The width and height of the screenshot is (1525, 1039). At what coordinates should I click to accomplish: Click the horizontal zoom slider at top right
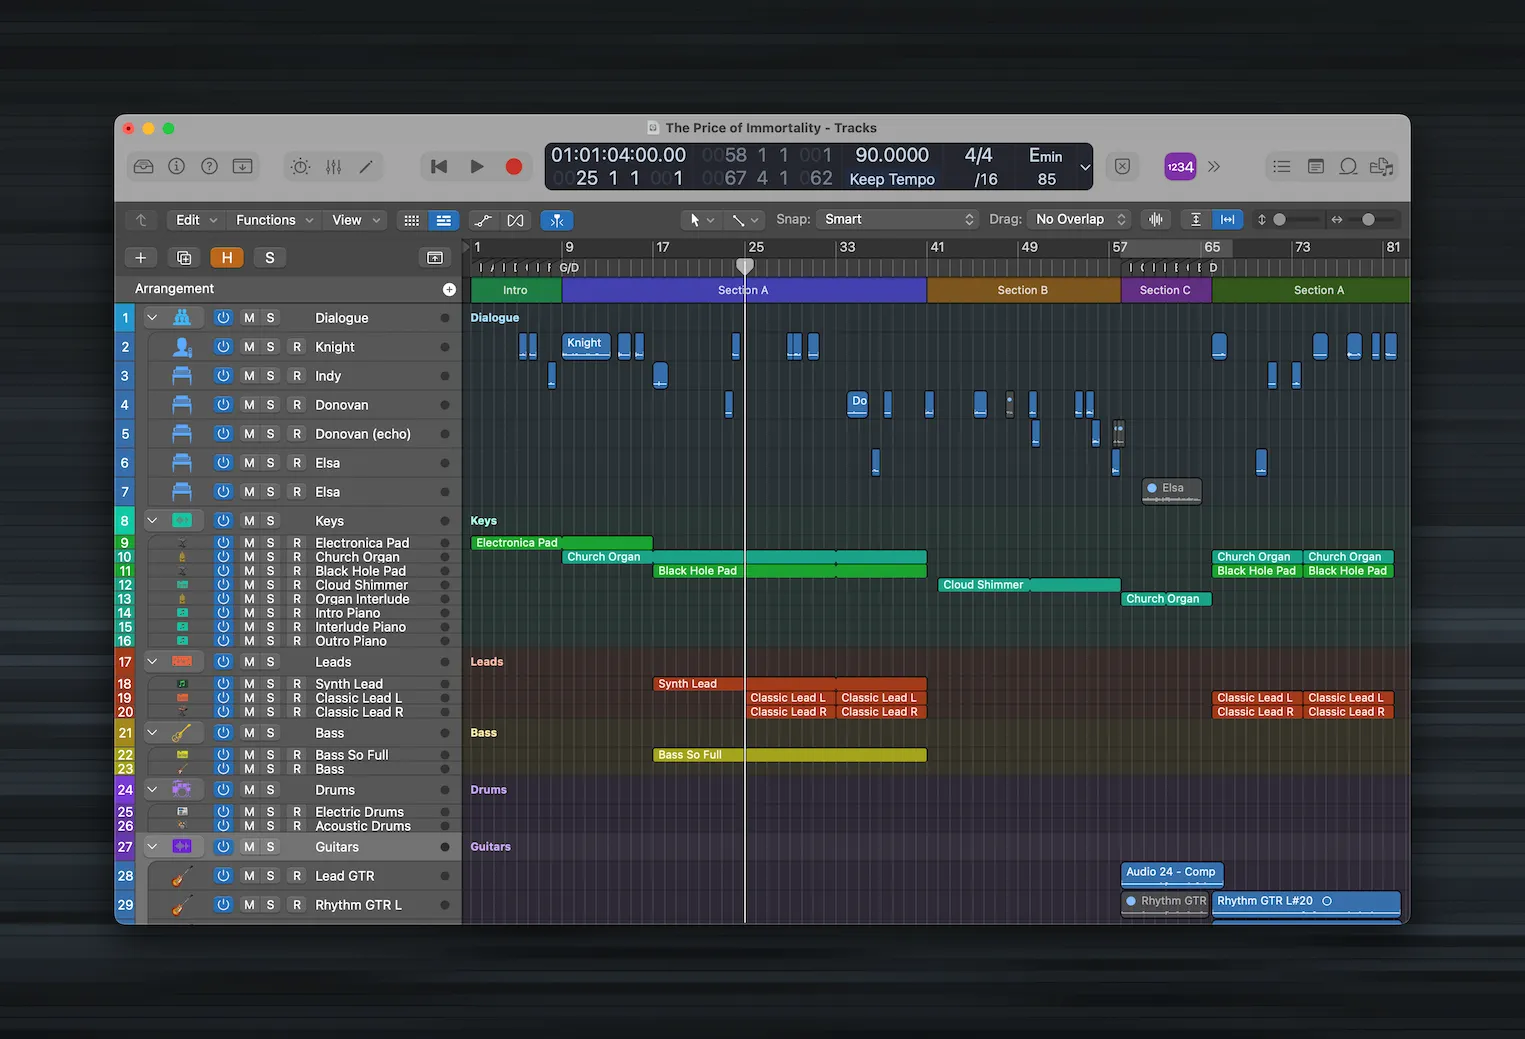point(1368,219)
